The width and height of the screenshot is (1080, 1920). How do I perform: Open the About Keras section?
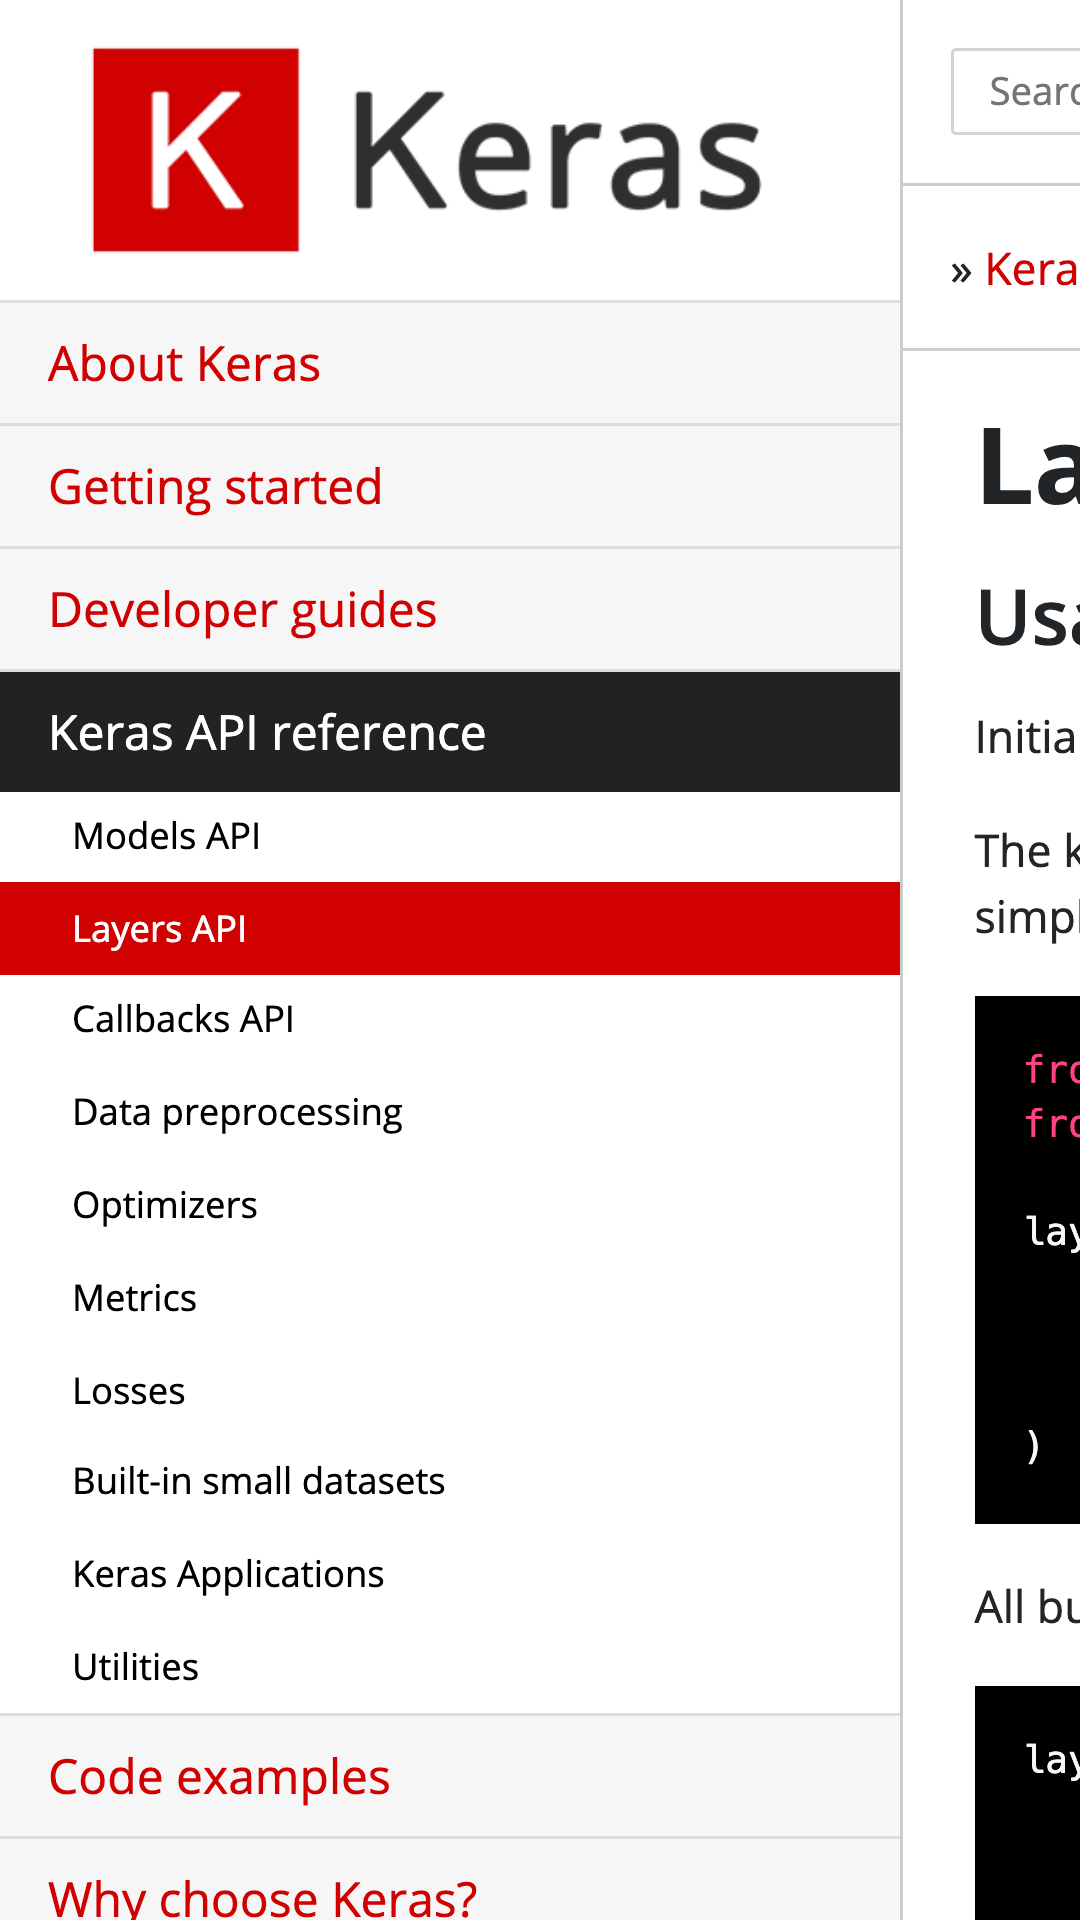[450, 364]
